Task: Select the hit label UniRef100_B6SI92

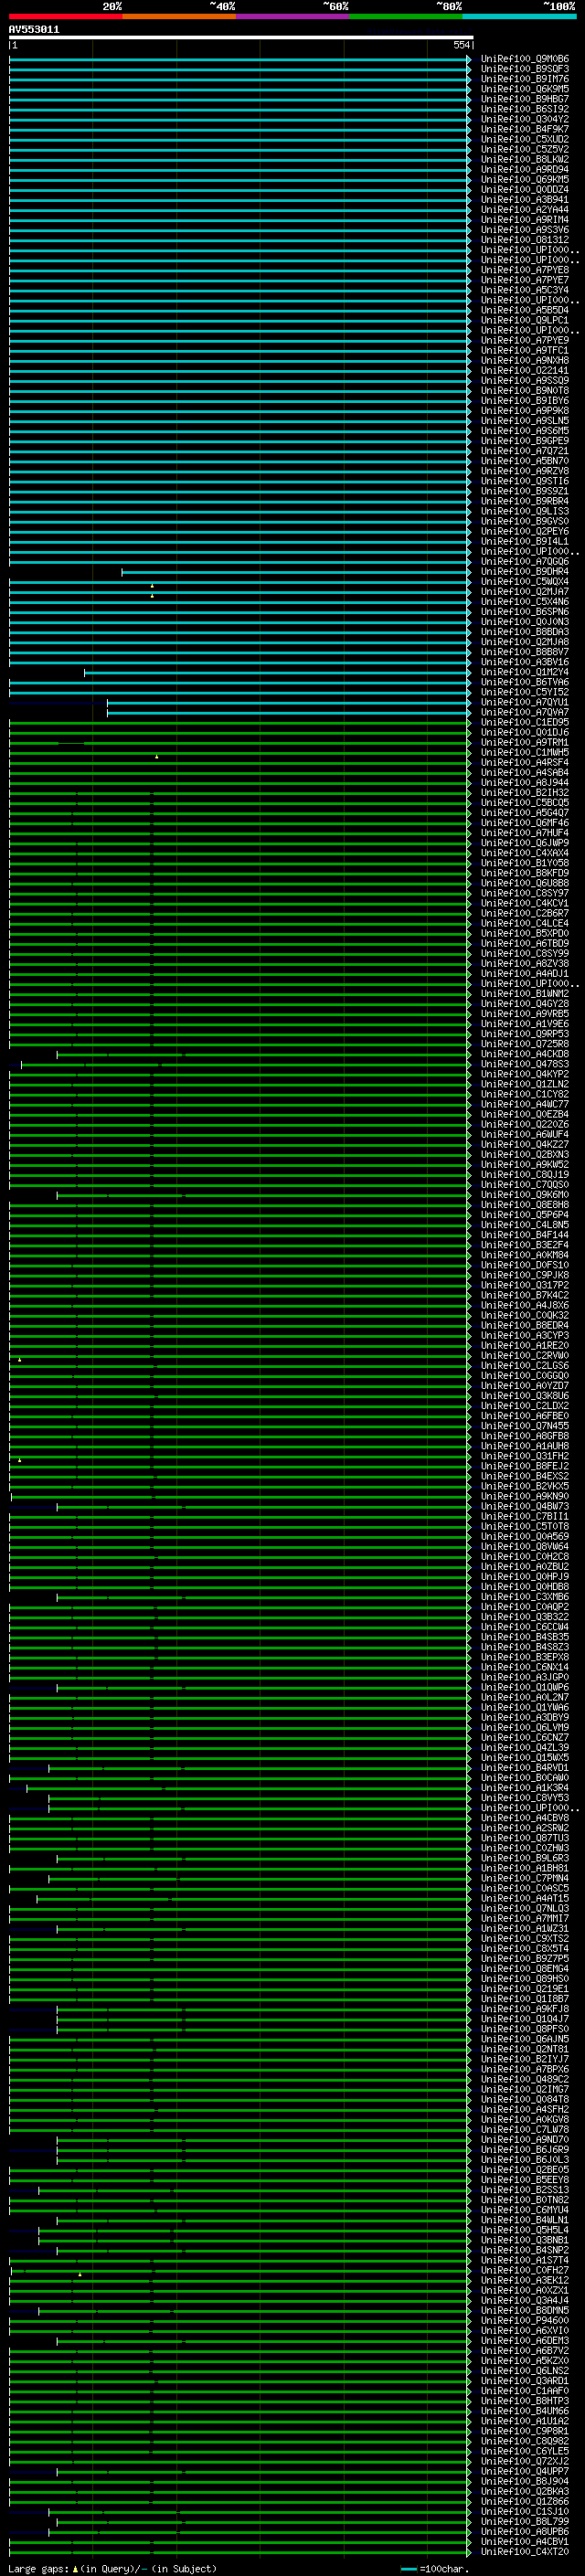Action: point(525,109)
